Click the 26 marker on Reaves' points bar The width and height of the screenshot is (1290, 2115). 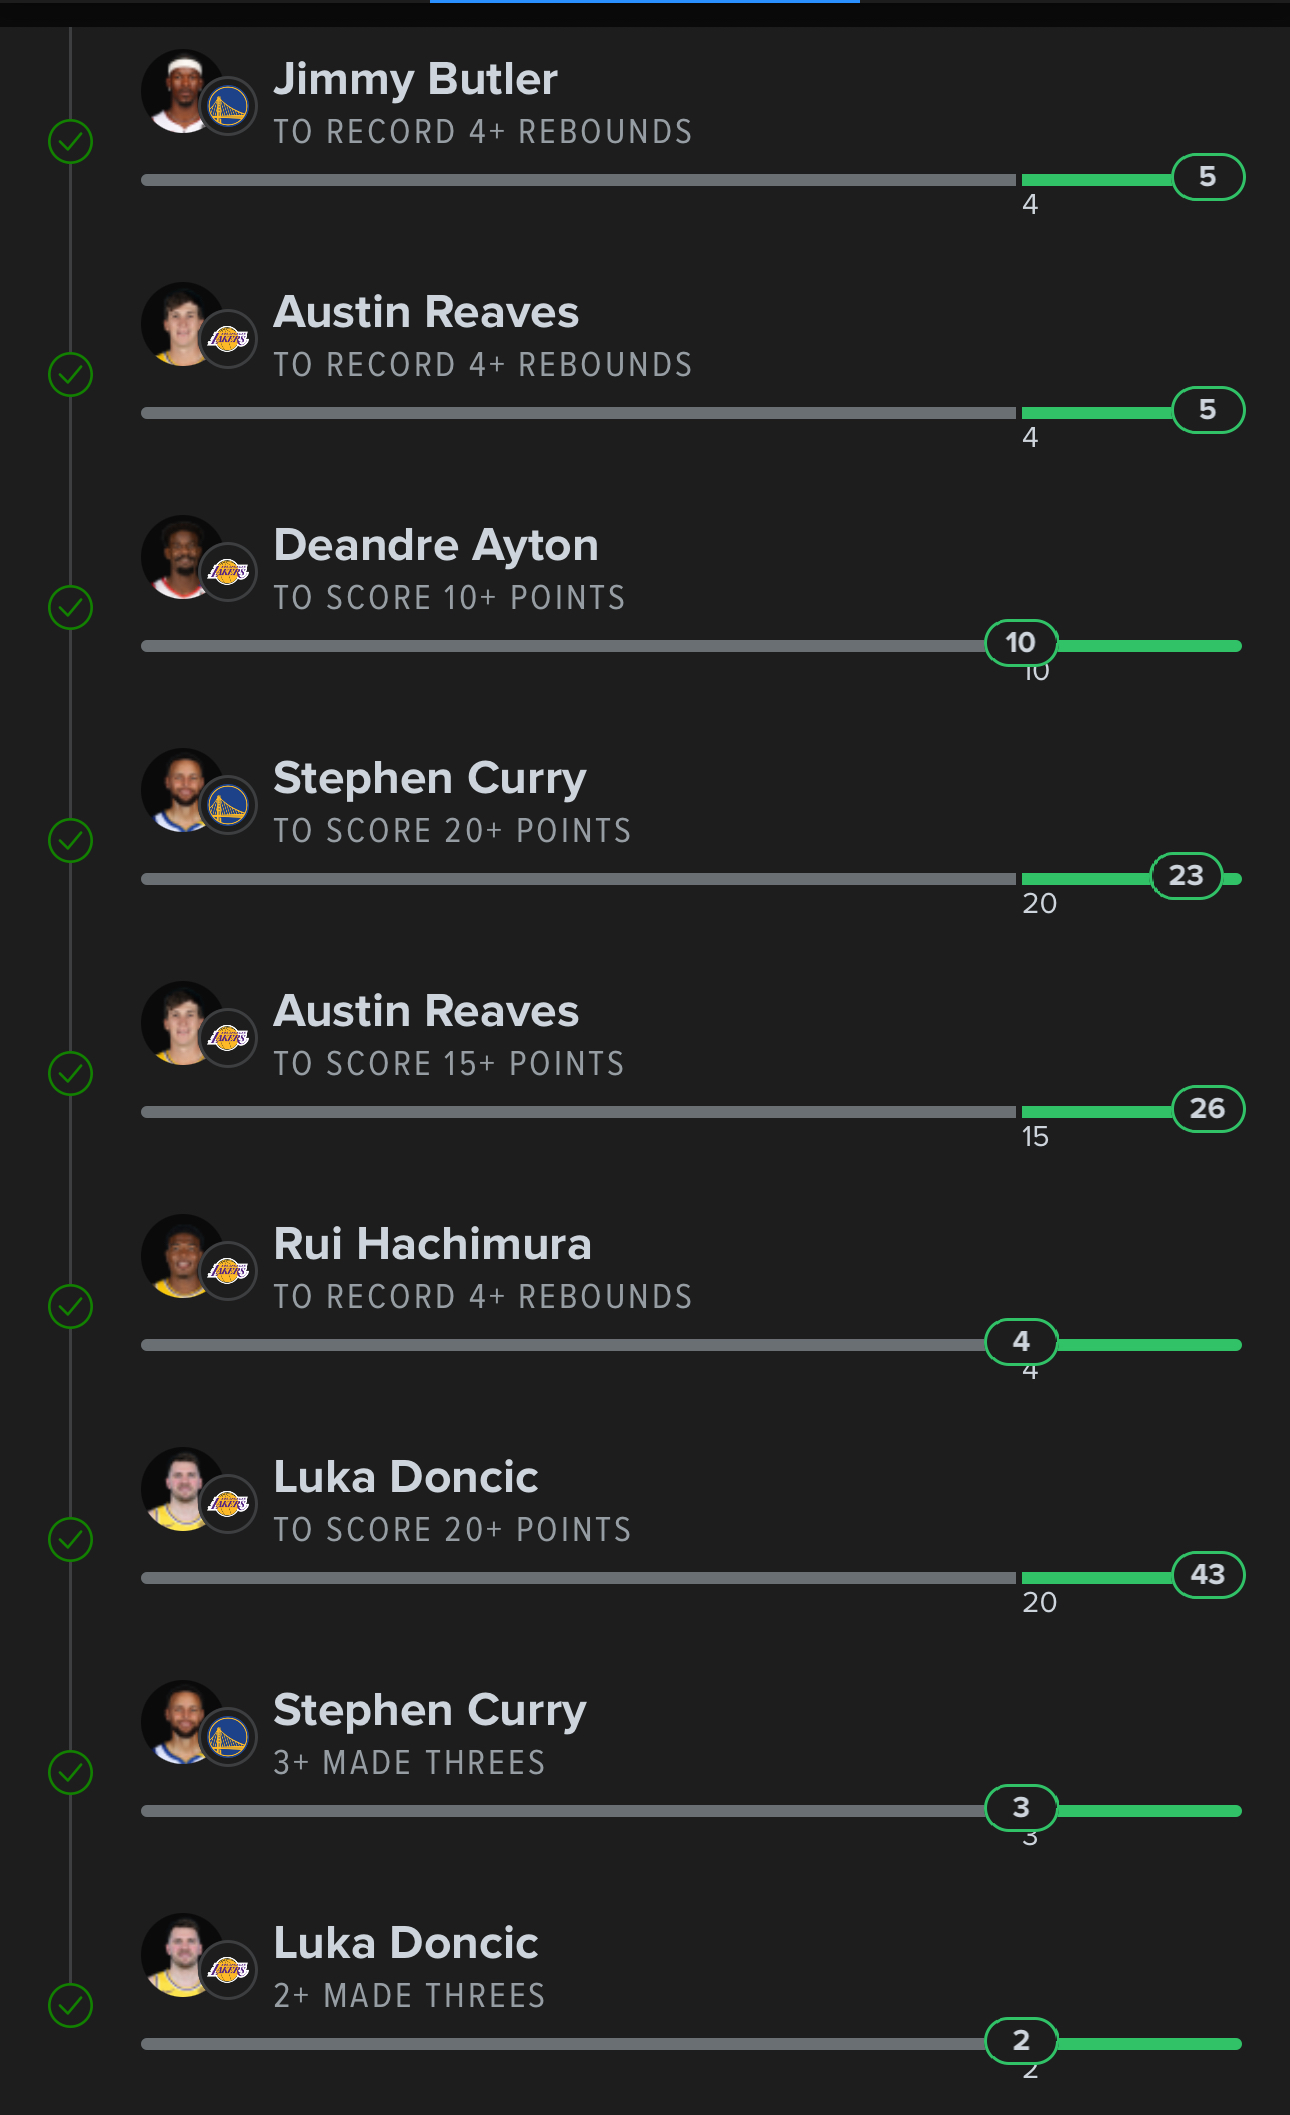pos(1208,1109)
